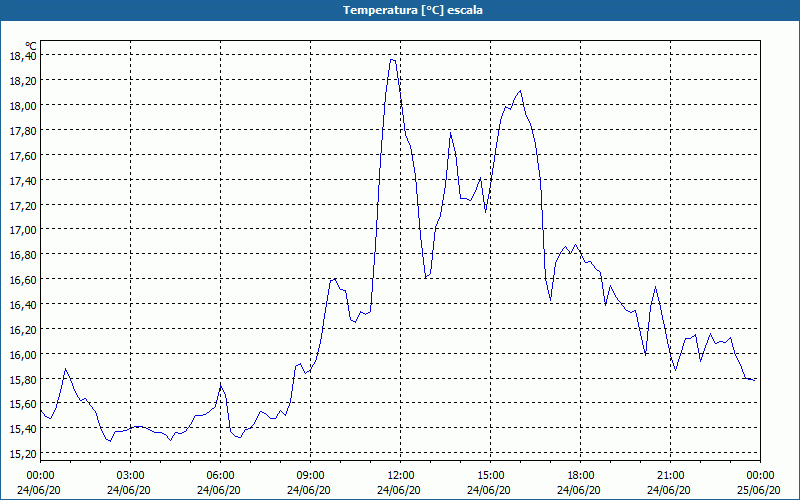Viewport: 800px width, 500px height.
Task: Click the 18:00 time axis label
Action: [581, 476]
